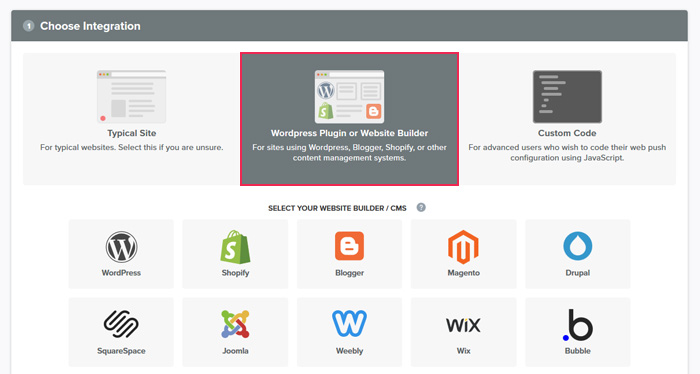This screenshot has width=700, height=374.
Task: Click the Shopify label text
Action: coord(235,273)
